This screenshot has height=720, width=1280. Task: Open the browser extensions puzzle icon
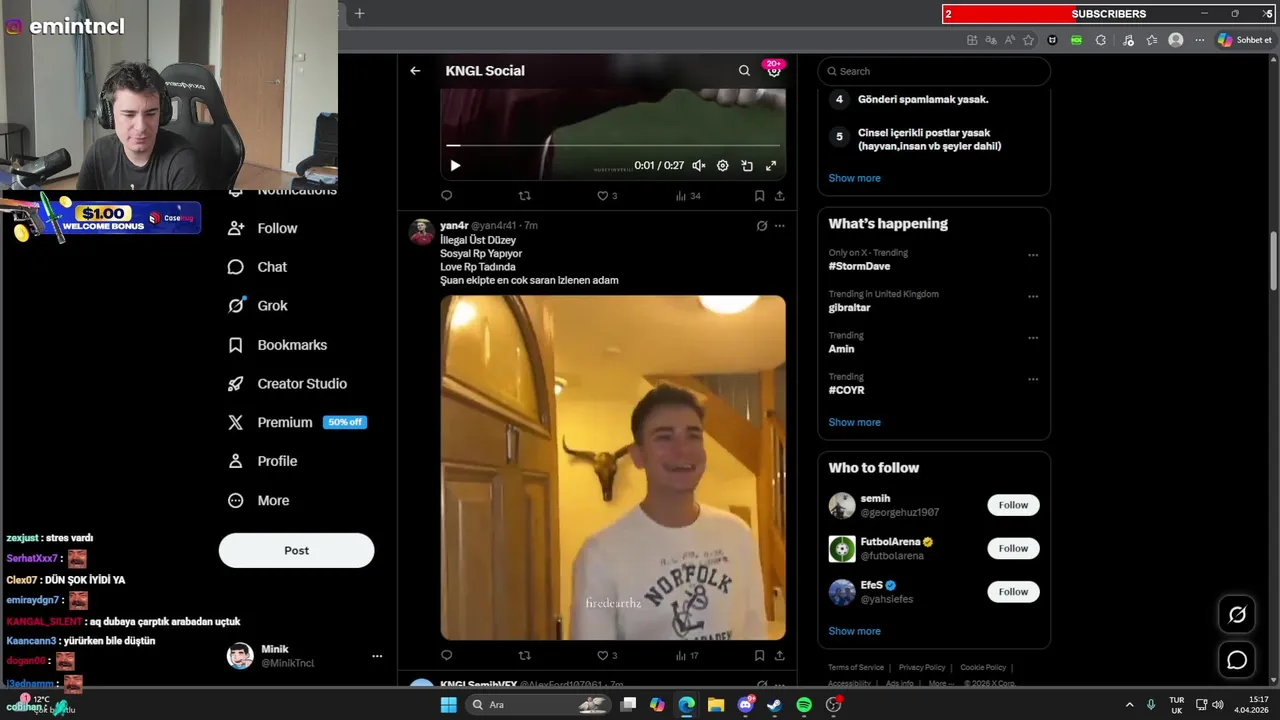coord(1100,40)
